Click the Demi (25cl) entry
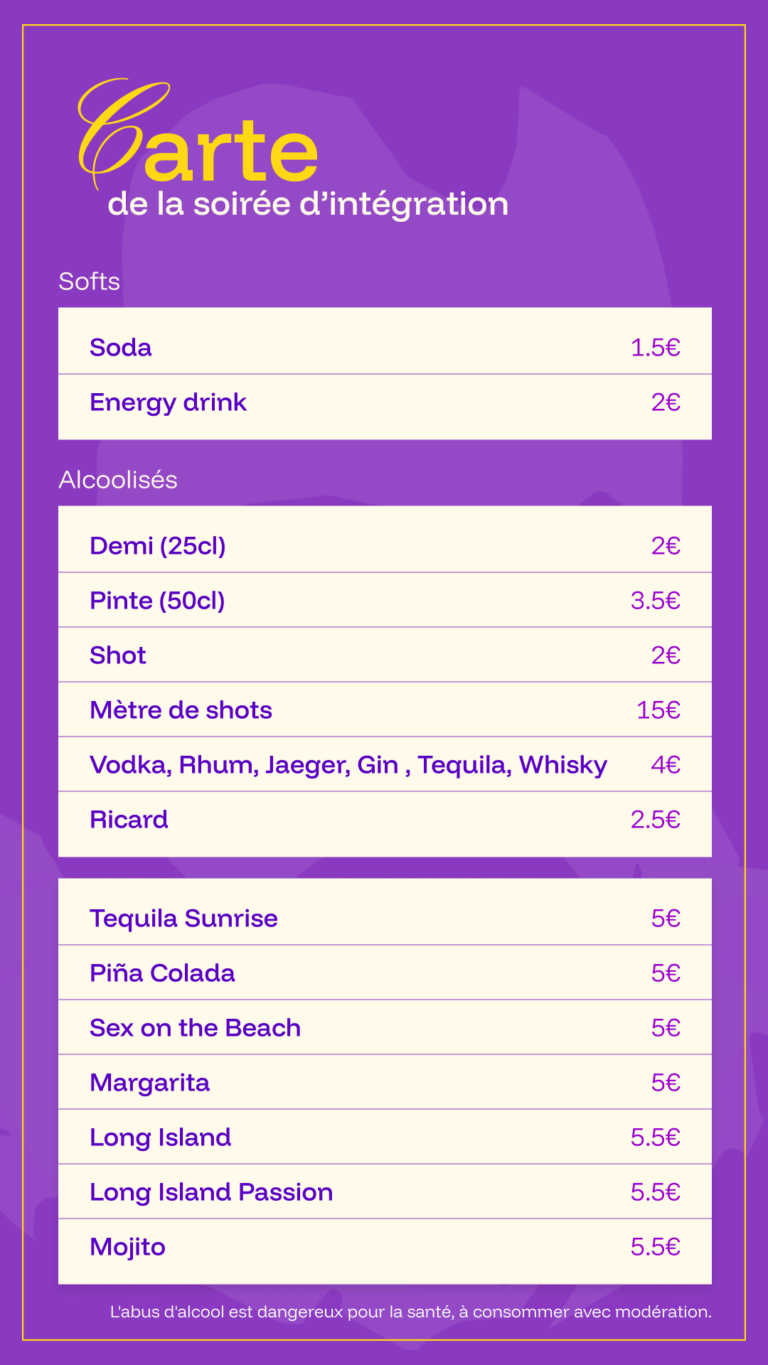 pos(158,546)
